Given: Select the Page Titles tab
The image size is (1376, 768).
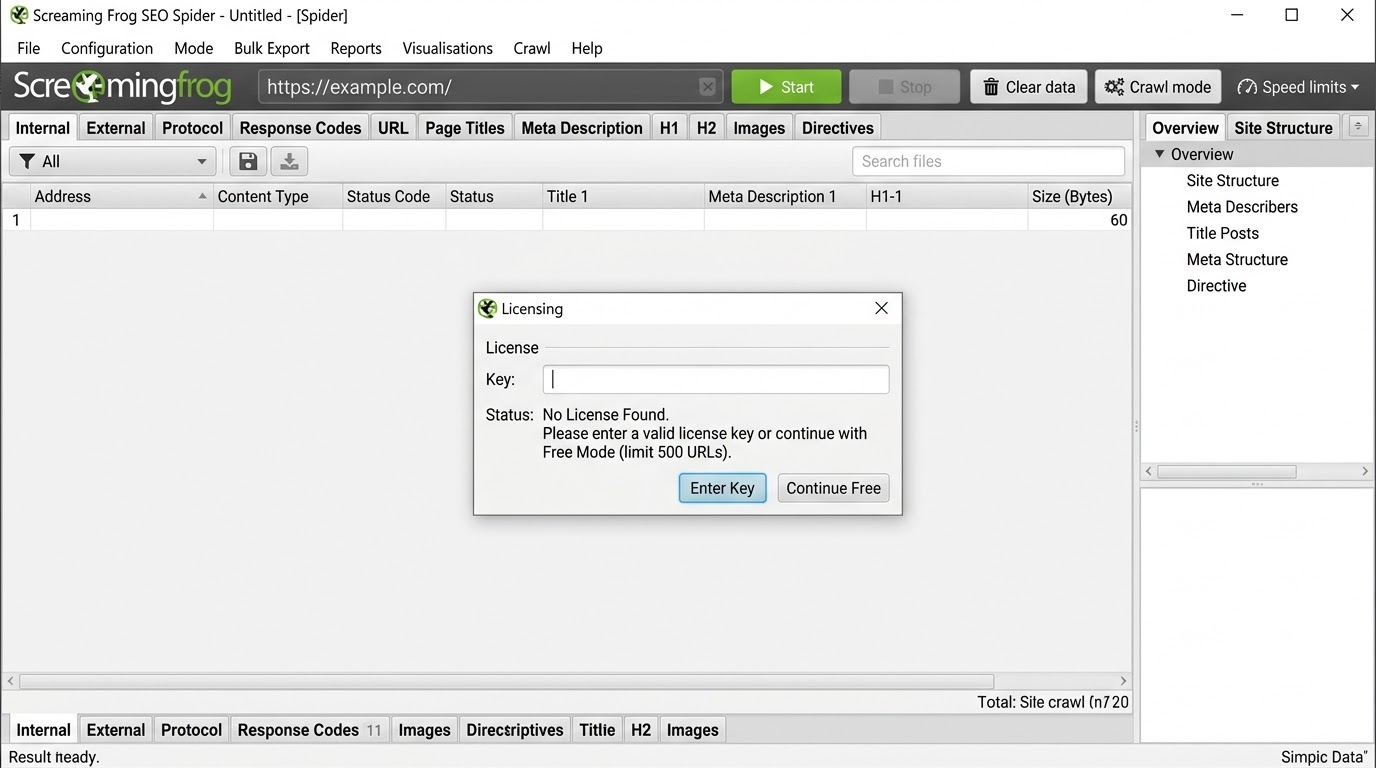Looking at the screenshot, I should point(465,127).
